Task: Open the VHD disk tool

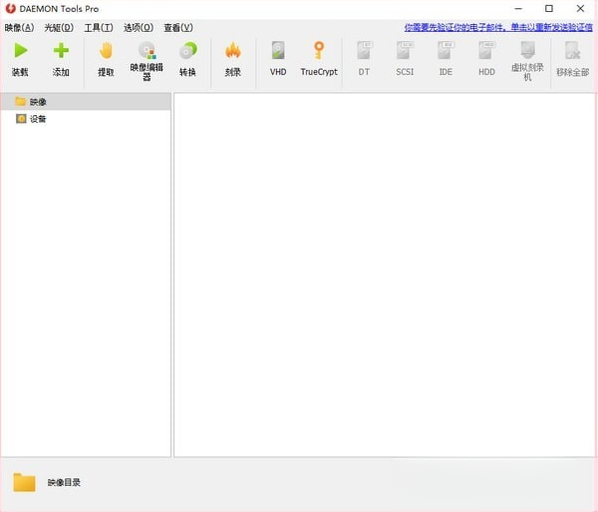Action: pyautogui.click(x=278, y=50)
